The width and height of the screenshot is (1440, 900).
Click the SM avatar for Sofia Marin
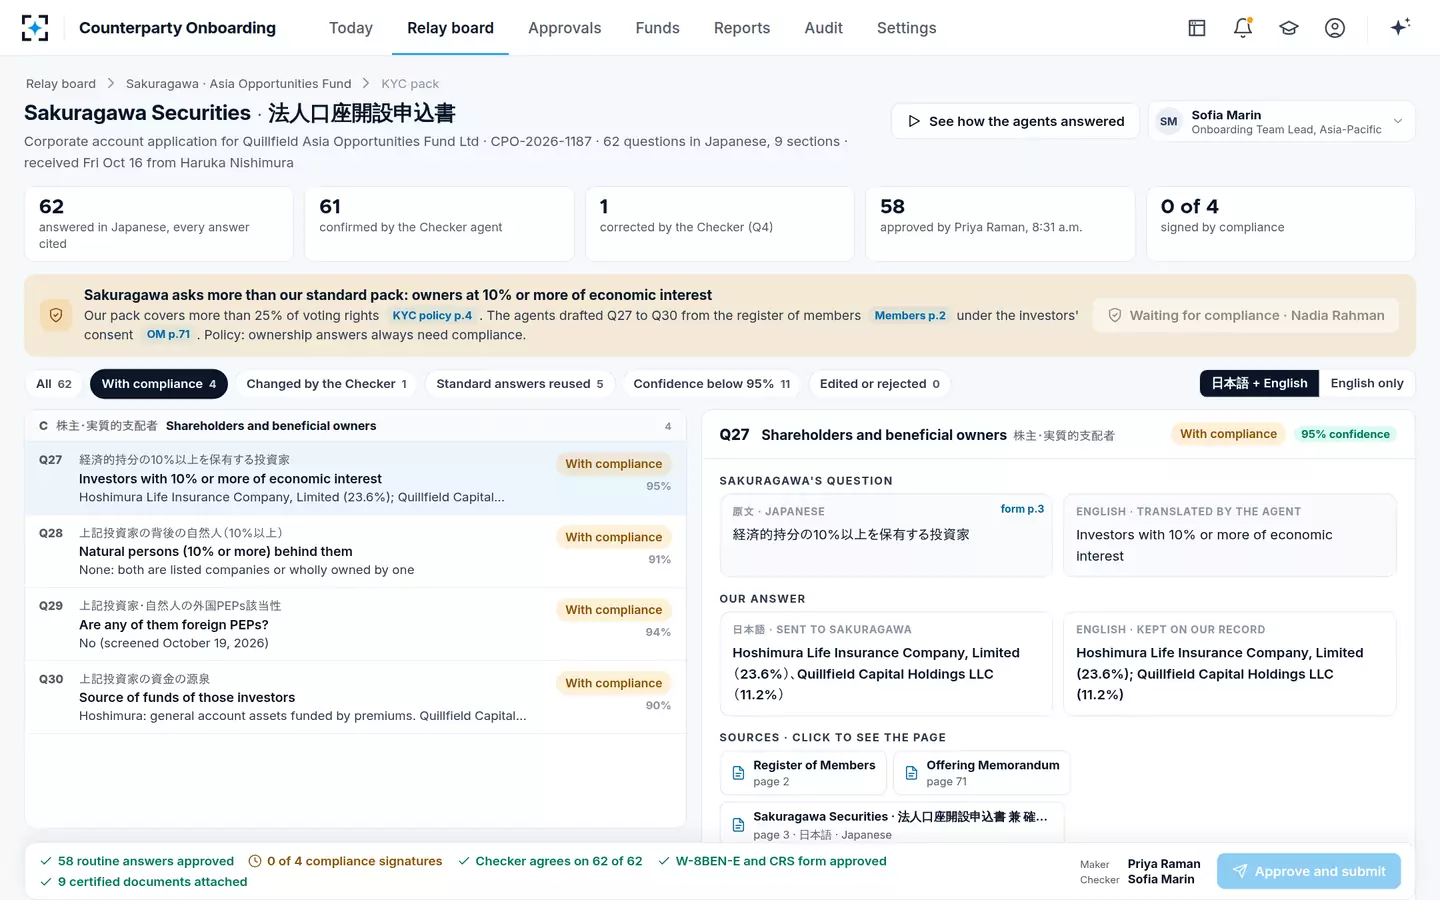pos(1168,122)
